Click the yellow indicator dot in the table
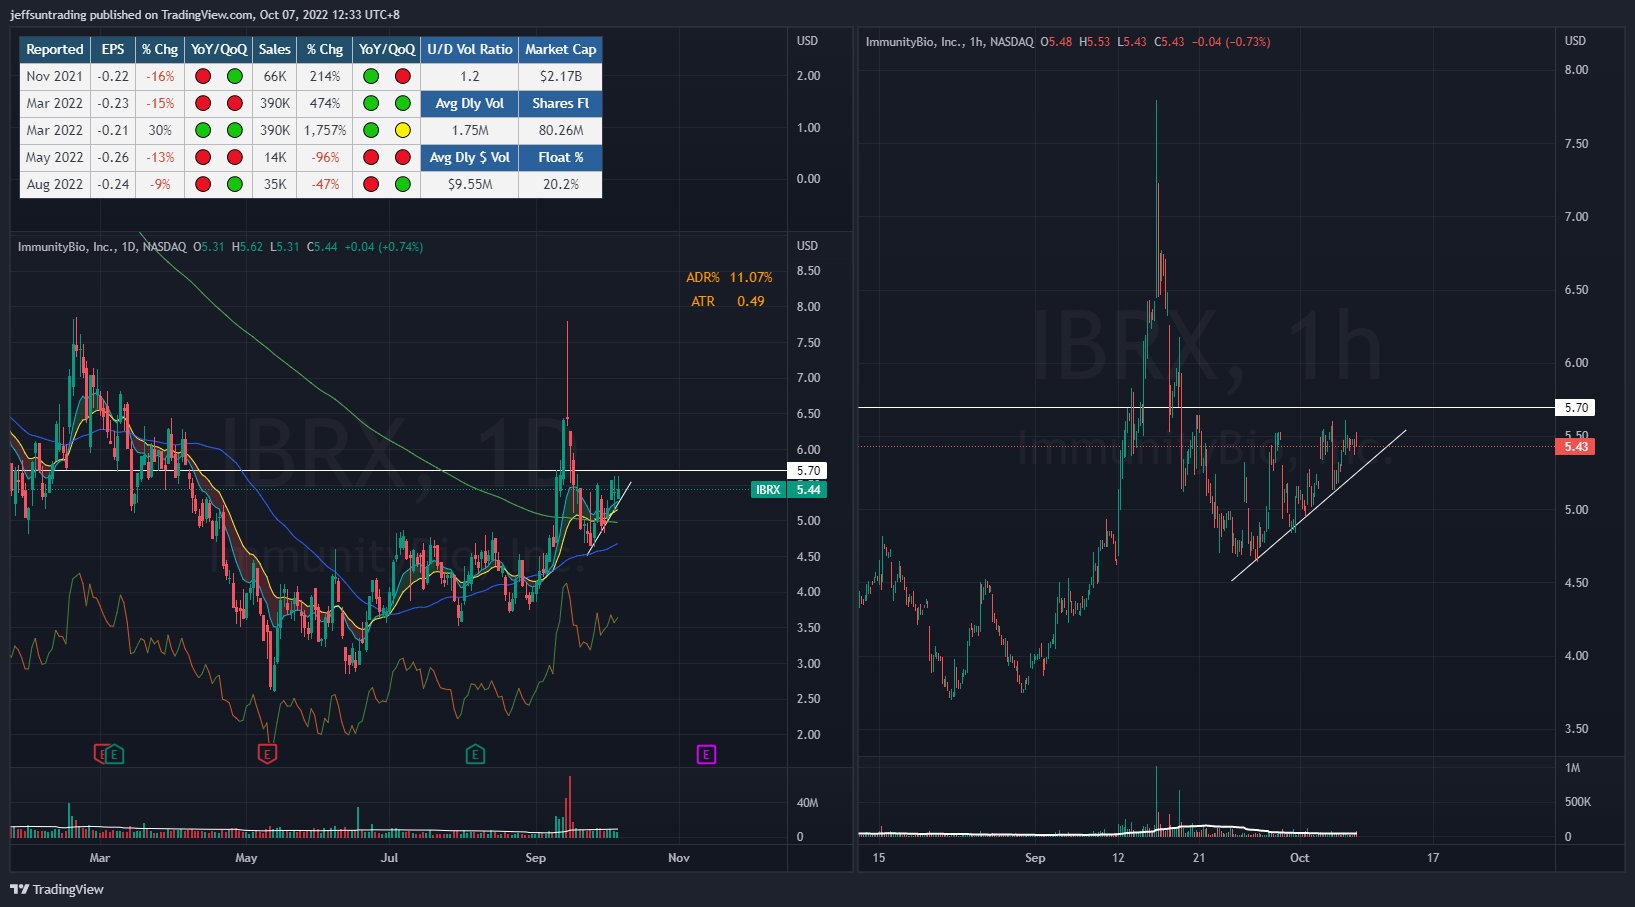The width and height of the screenshot is (1635, 907). 403,130
